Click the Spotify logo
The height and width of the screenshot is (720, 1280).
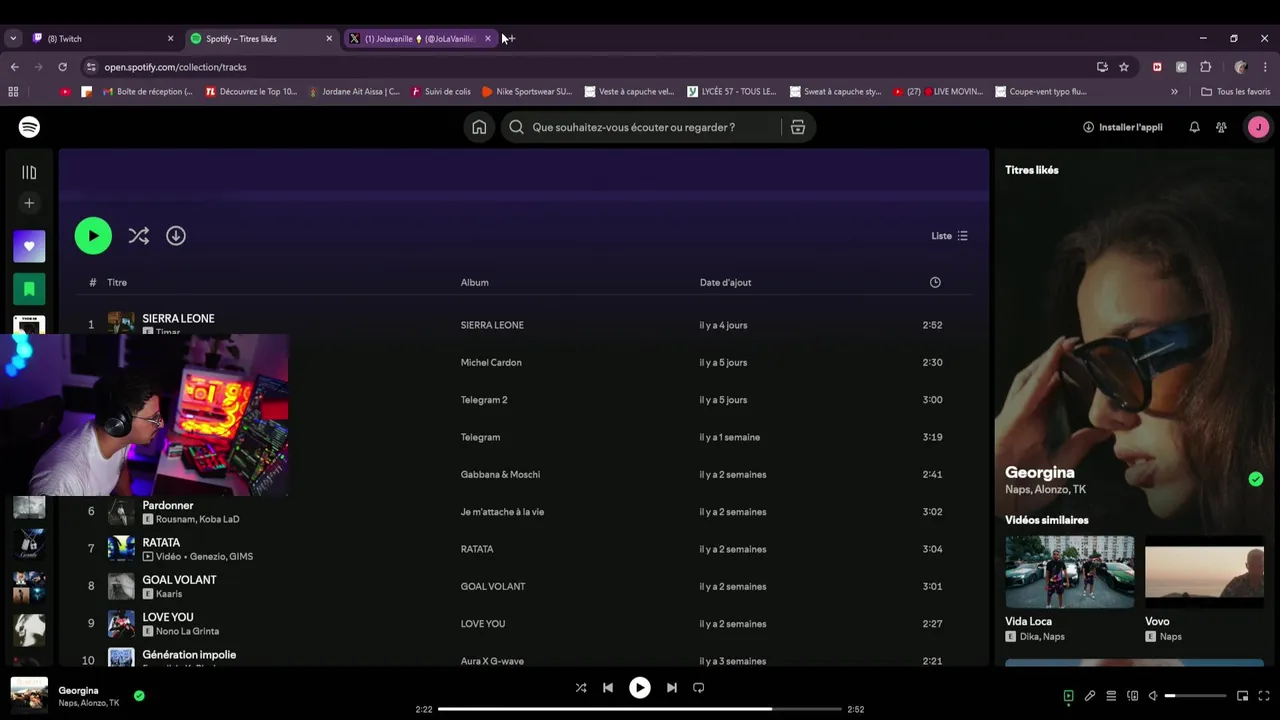(29, 127)
